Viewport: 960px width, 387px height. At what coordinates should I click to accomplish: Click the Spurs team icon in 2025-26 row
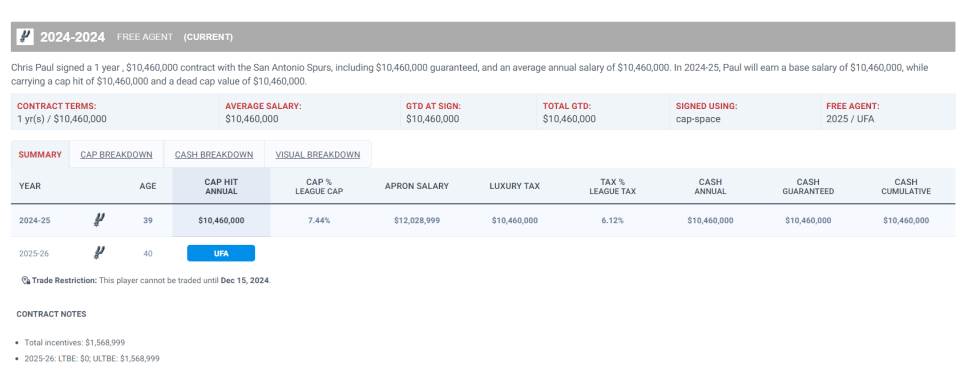[x=99, y=252]
